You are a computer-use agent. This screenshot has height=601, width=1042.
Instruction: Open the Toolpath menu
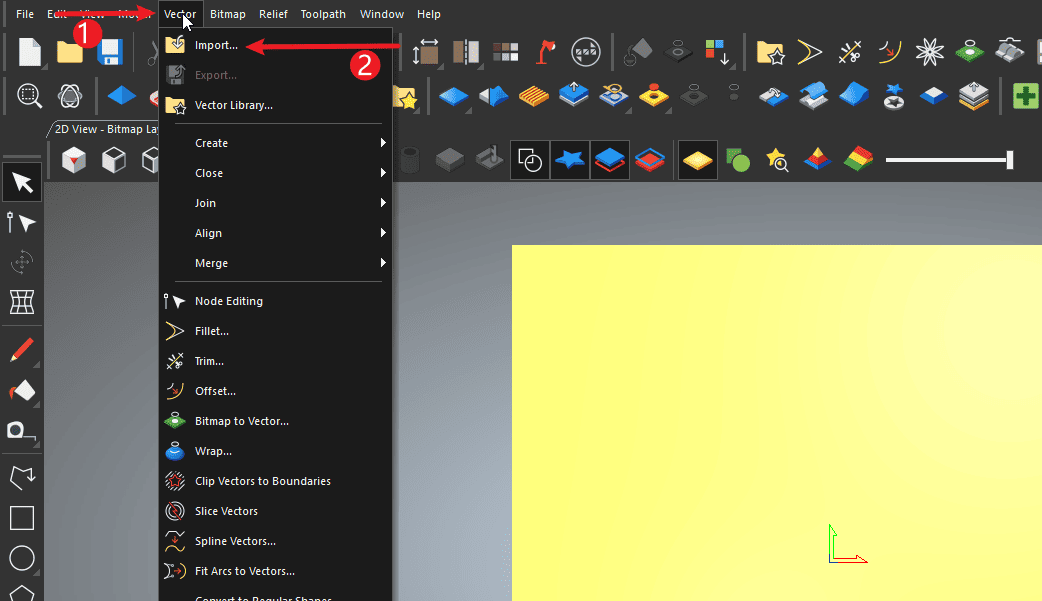[x=323, y=14]
